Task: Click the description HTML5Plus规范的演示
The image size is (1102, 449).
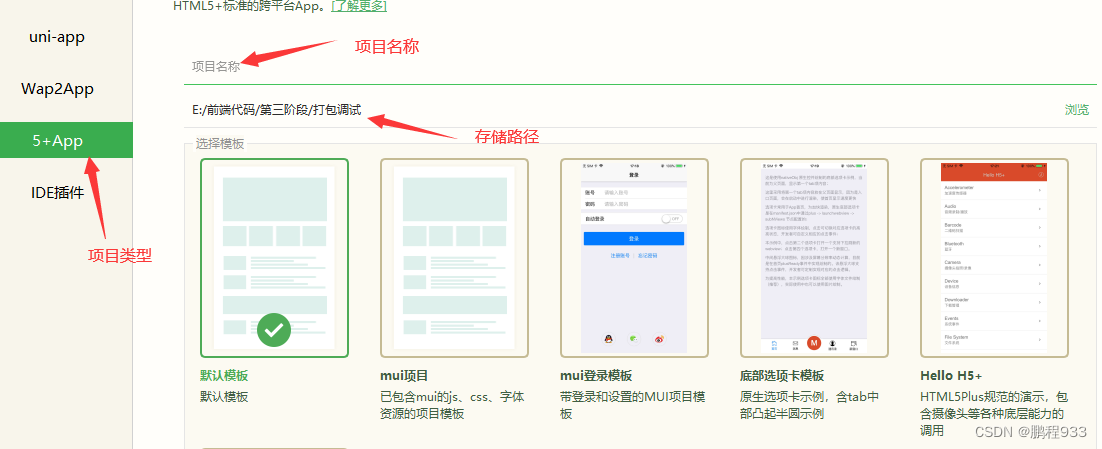Action: [x=994, y=413]
